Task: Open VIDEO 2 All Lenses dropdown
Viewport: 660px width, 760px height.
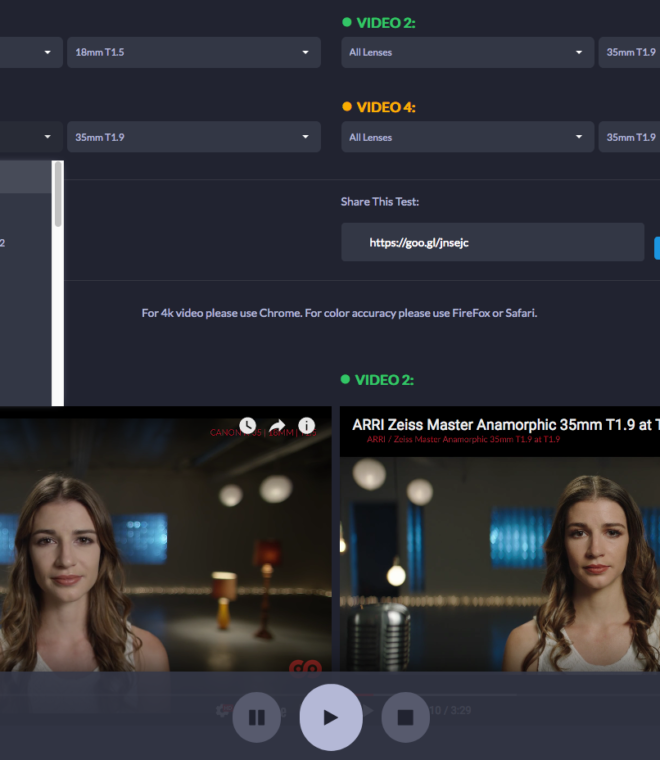Action: pos(468,52)
